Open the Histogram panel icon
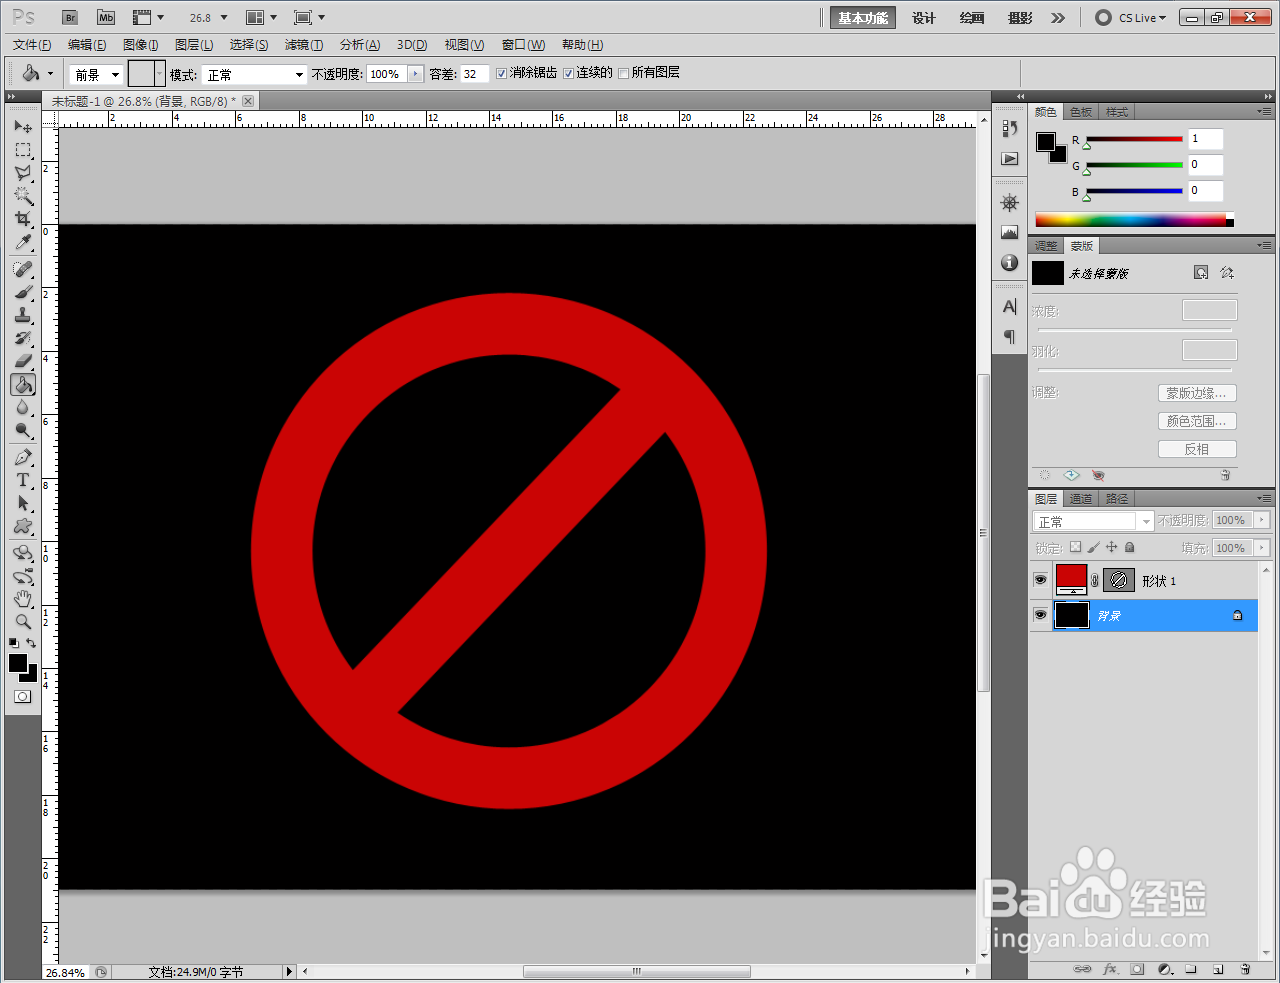 click(x=1010, y=233)
